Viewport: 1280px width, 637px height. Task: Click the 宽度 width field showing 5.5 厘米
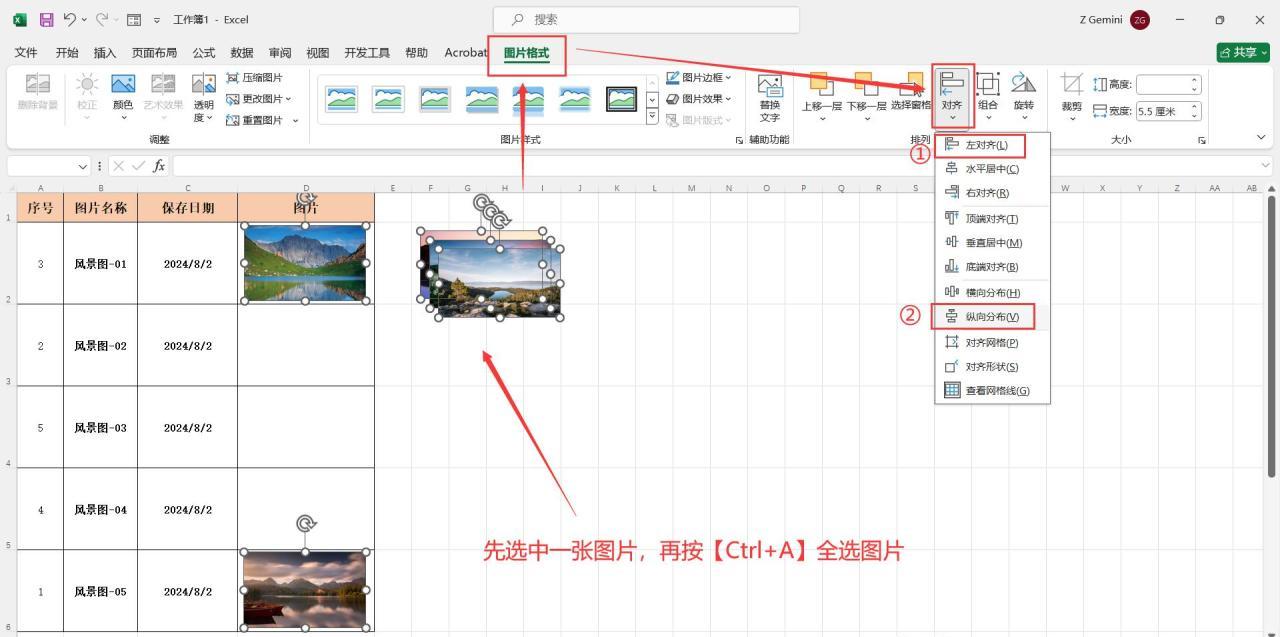[x=1168, y=111]
